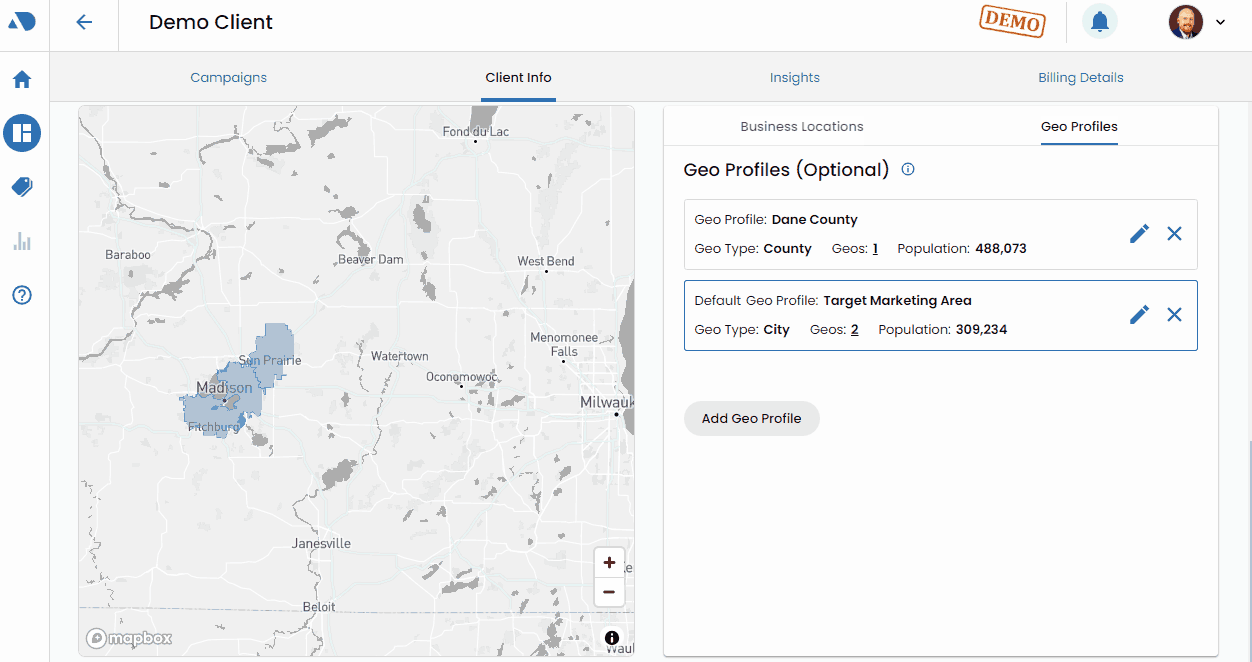Click the Add Geo Profile button
The image size is (1252, 662).
[751, 418]
